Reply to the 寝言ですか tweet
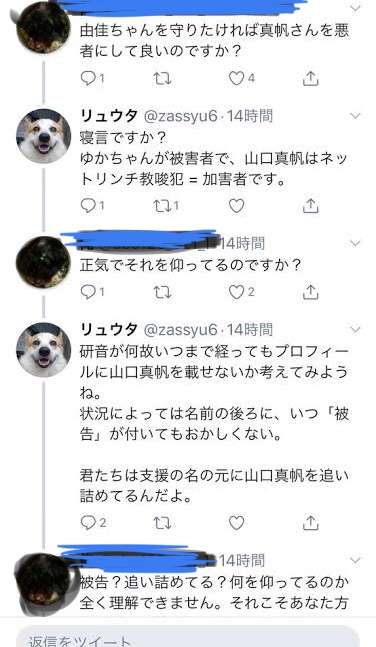 point(88,205)
